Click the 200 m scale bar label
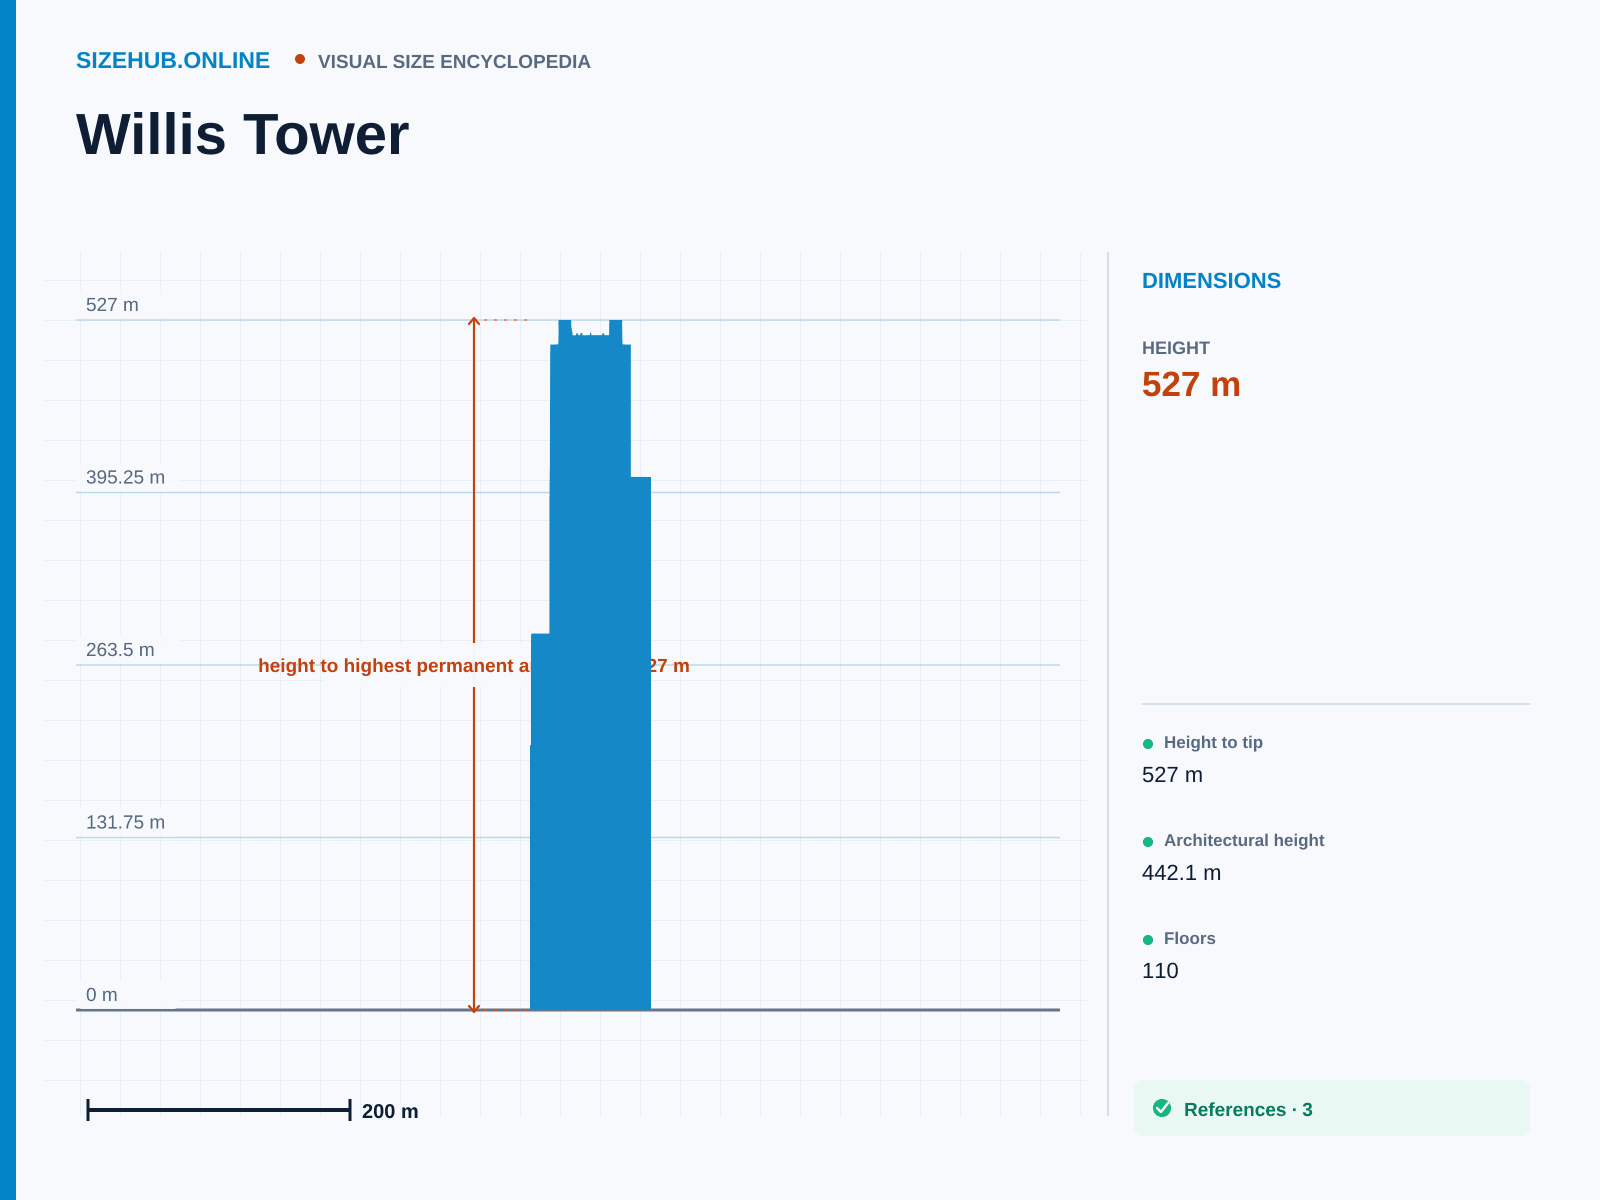Viewport: 1600px width, 1200px height. coord(390,1111)
